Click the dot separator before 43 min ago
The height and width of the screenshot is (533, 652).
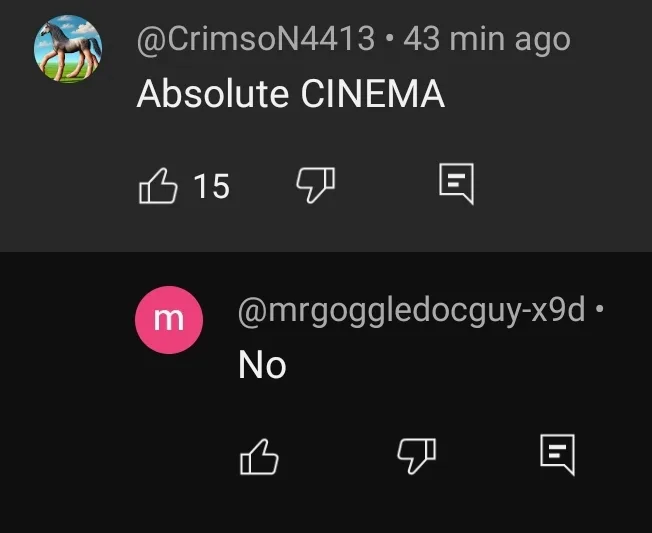(389, 39)
